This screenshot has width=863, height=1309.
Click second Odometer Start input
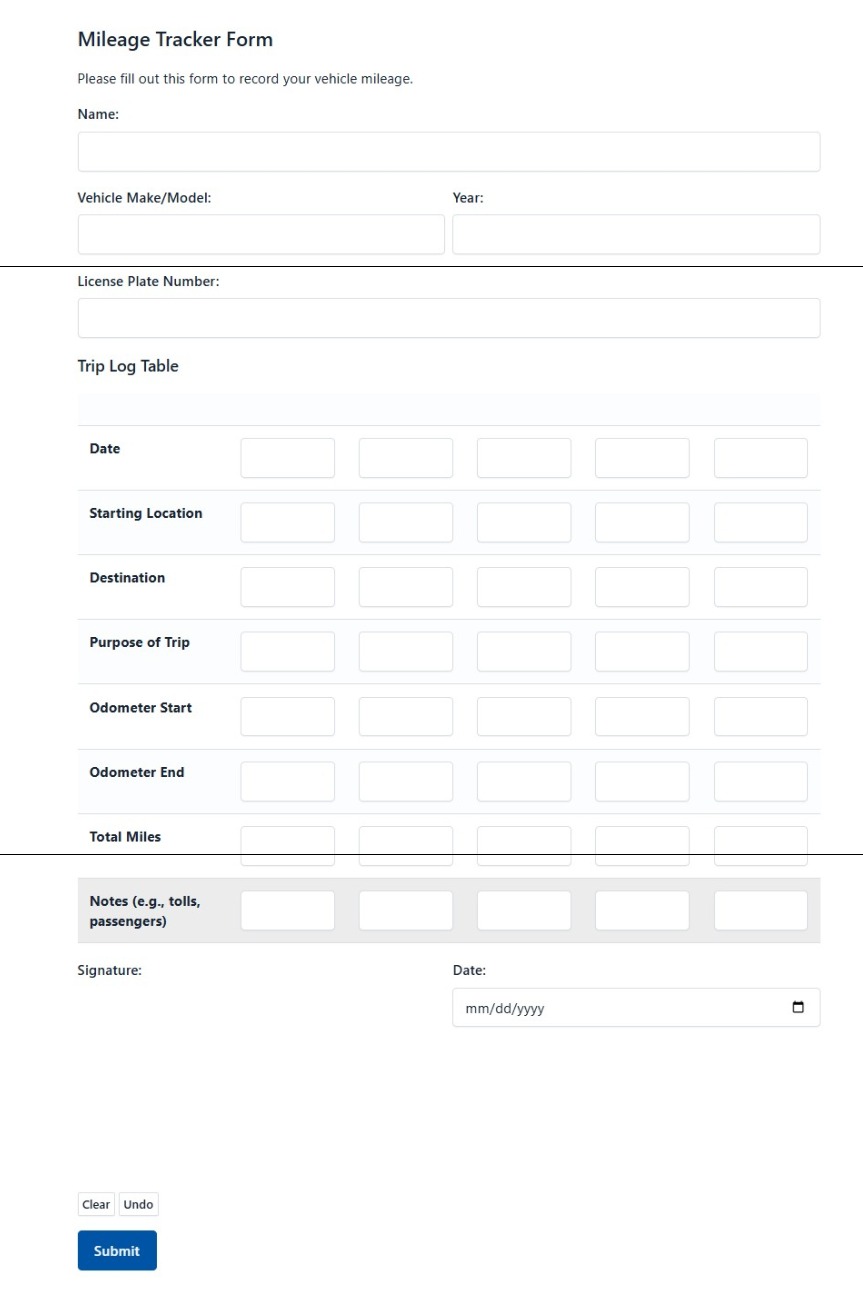pyautogui.click(x=406, y=717)
